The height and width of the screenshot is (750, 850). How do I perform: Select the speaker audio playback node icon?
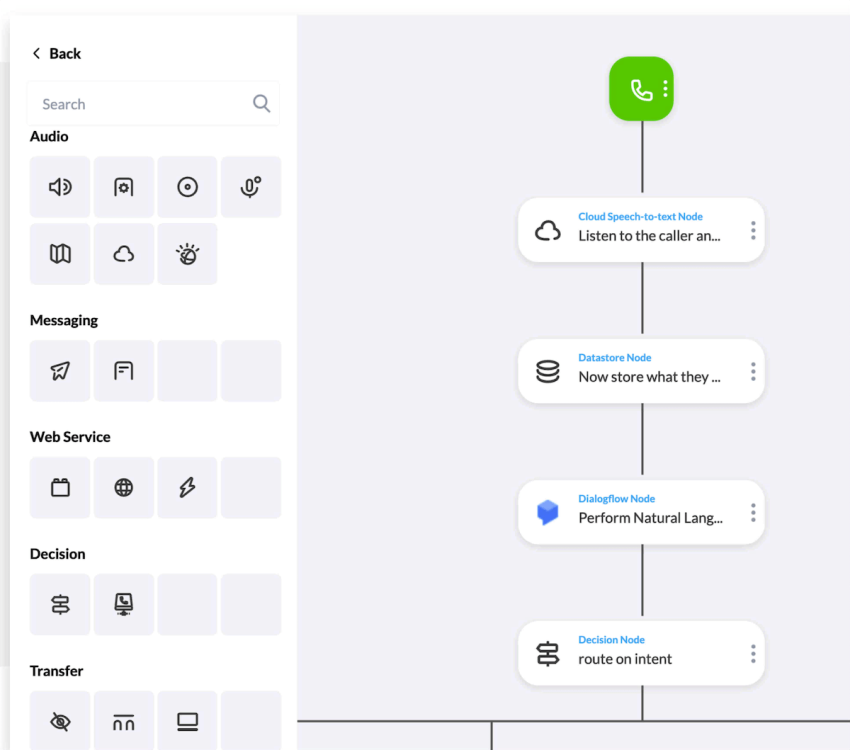[60, 187]
